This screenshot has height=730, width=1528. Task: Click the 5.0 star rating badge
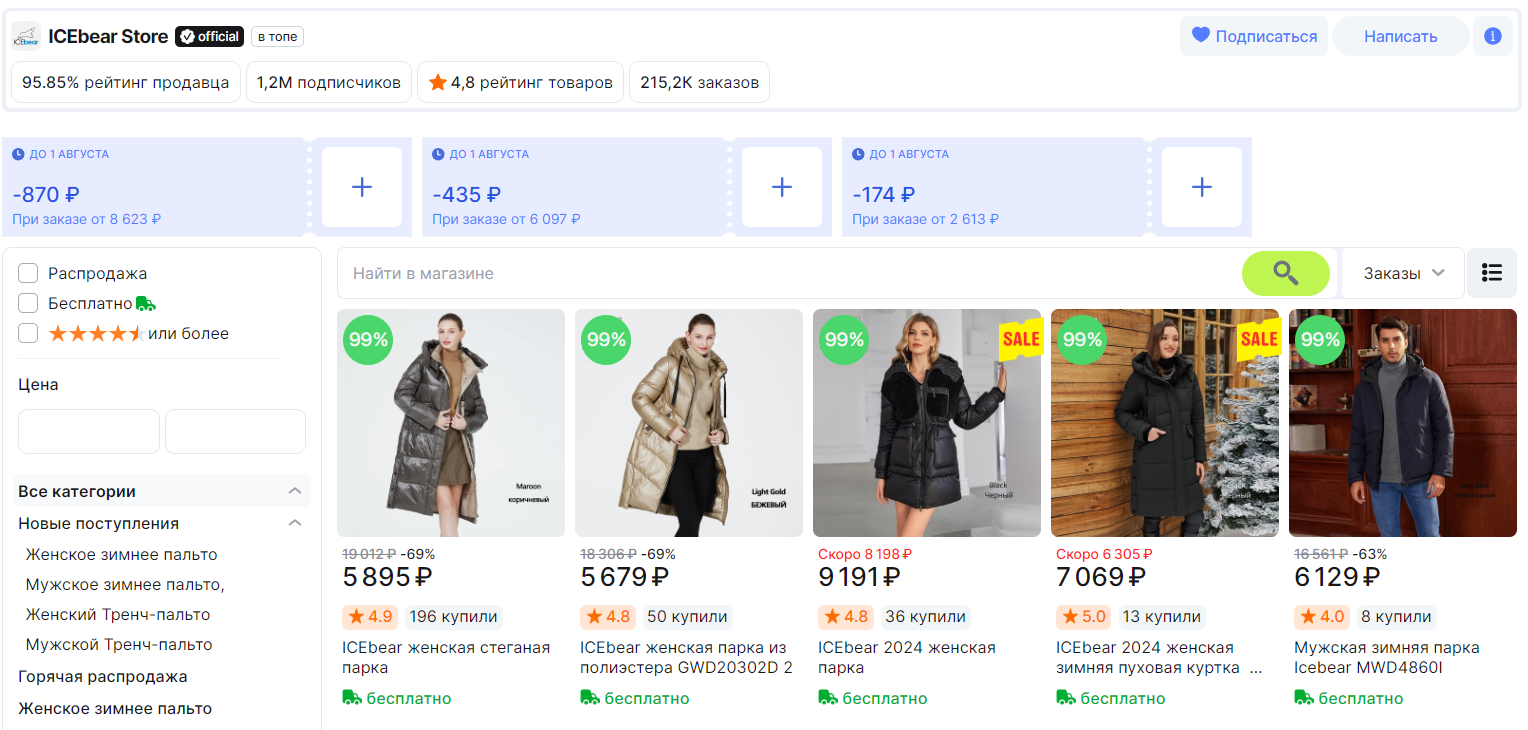coord(1084,617)
